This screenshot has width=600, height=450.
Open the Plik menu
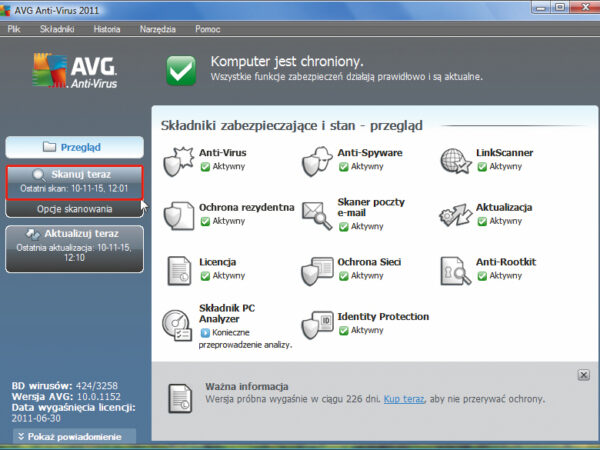coord(14,30)
